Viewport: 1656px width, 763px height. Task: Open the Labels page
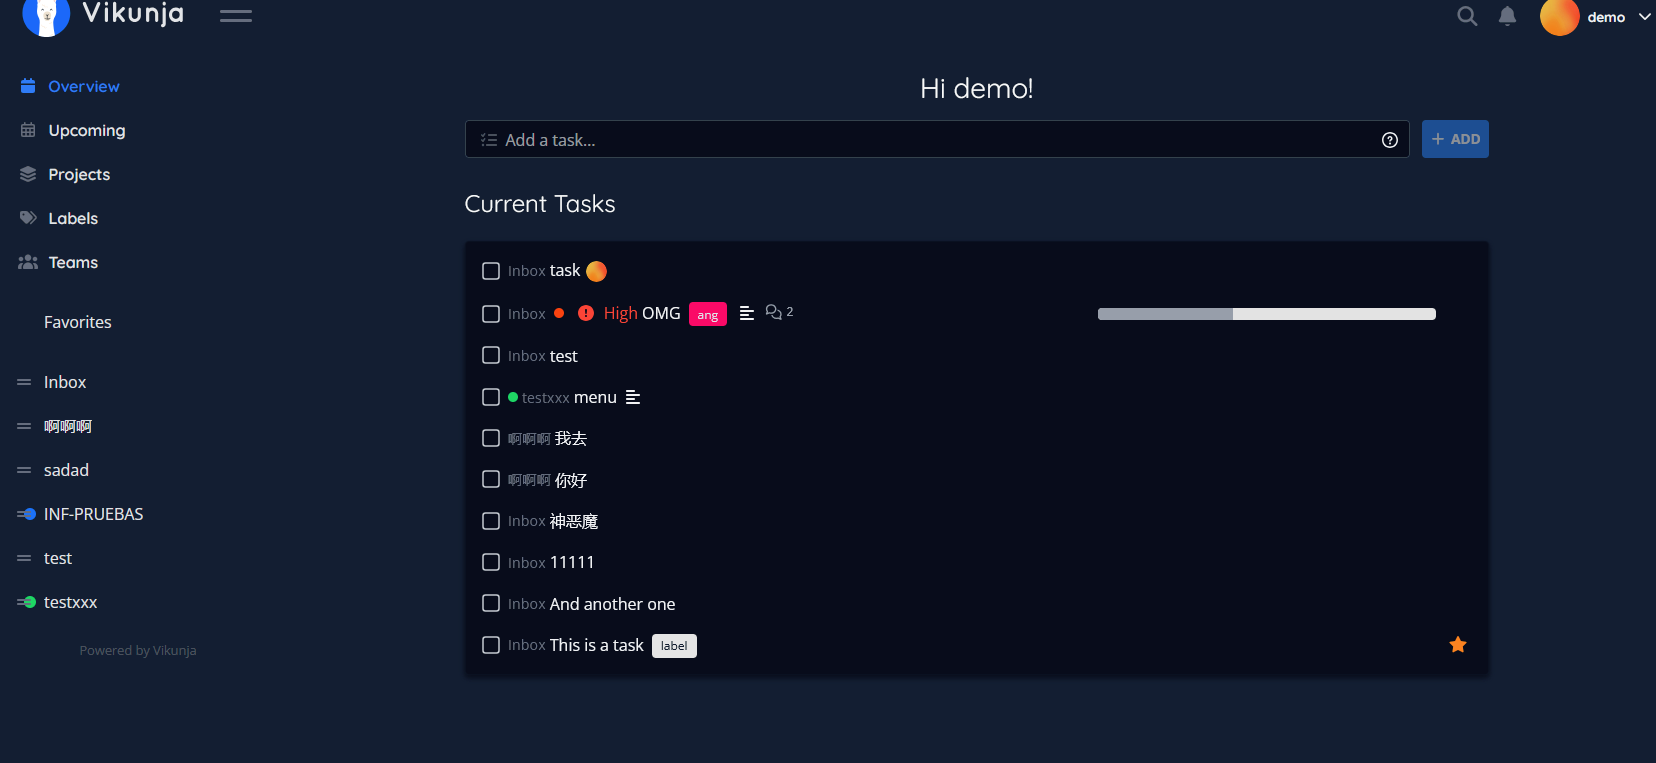click(73, 218)
